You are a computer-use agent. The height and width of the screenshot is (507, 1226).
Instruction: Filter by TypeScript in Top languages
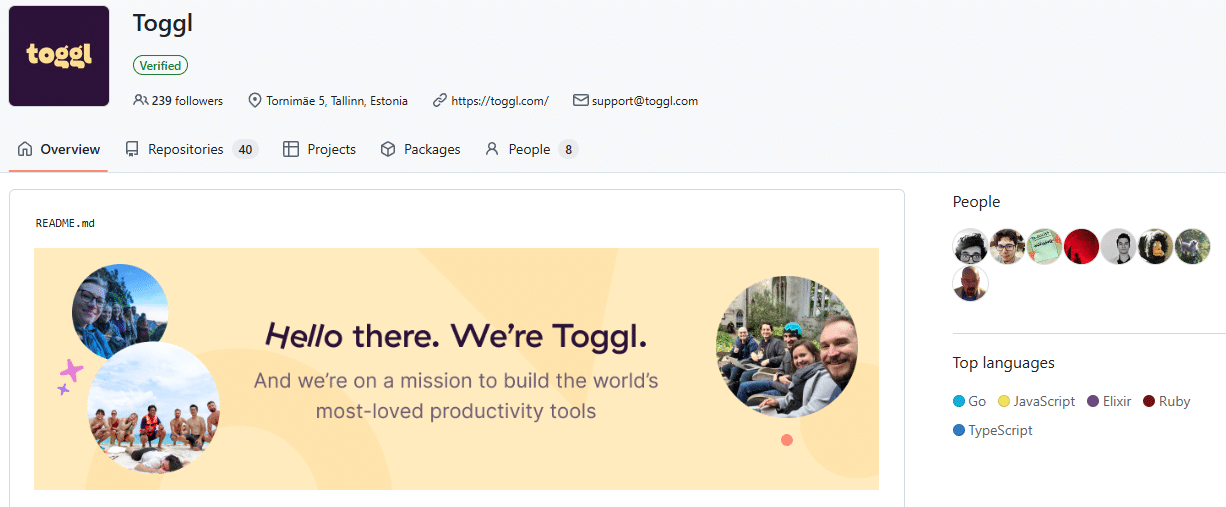pos(1000,430)
